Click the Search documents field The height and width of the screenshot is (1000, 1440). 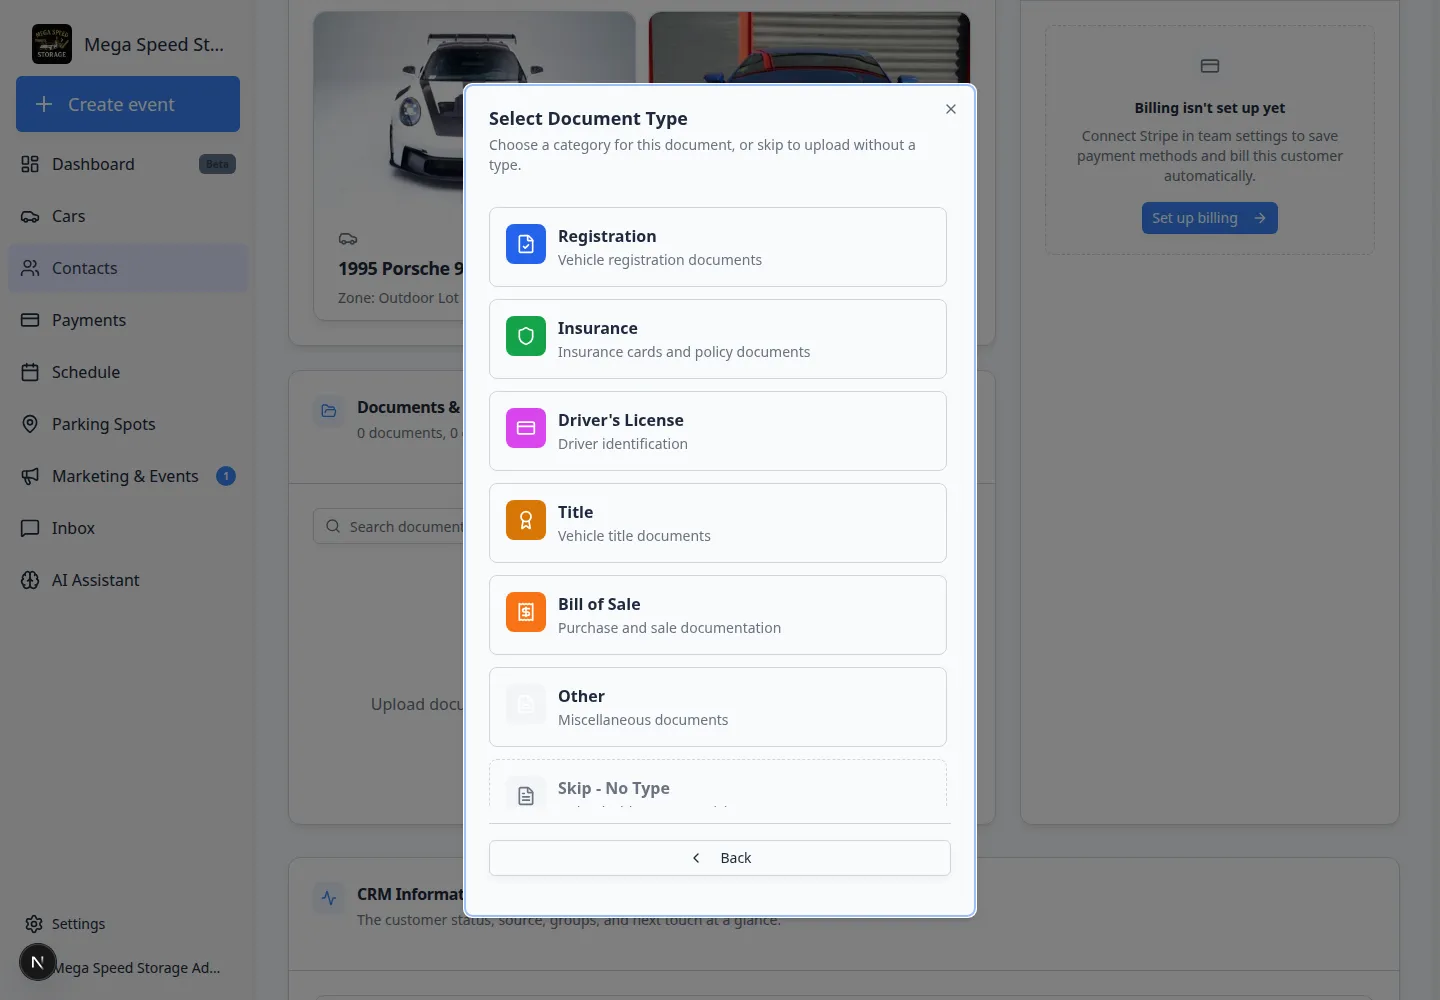390,527
